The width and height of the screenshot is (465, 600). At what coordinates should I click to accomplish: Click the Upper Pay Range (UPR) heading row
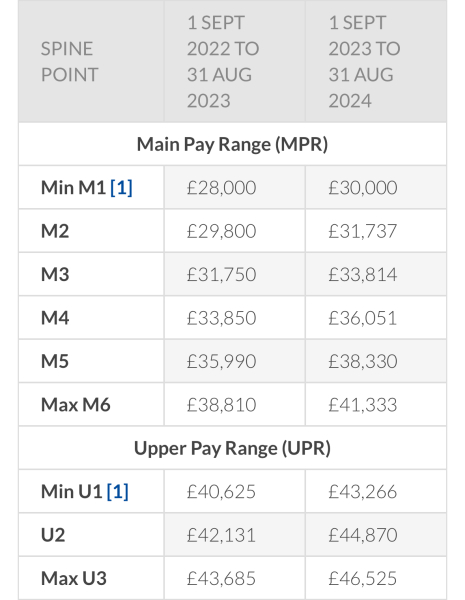tap(232, 448)
